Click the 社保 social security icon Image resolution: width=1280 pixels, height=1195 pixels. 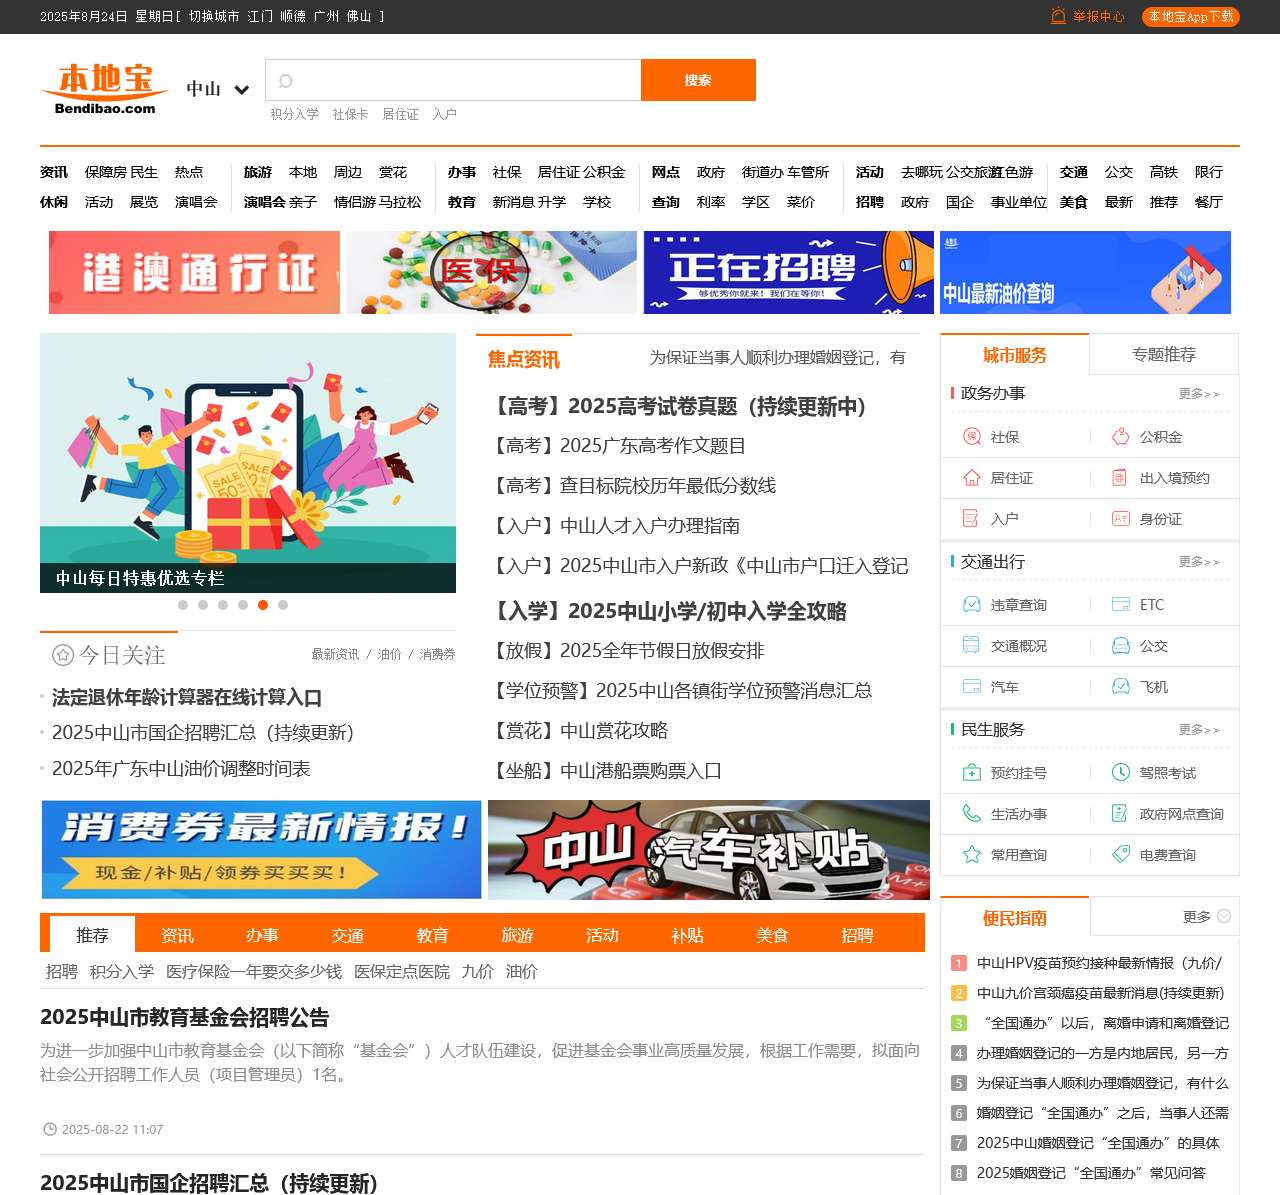(971, 437)
